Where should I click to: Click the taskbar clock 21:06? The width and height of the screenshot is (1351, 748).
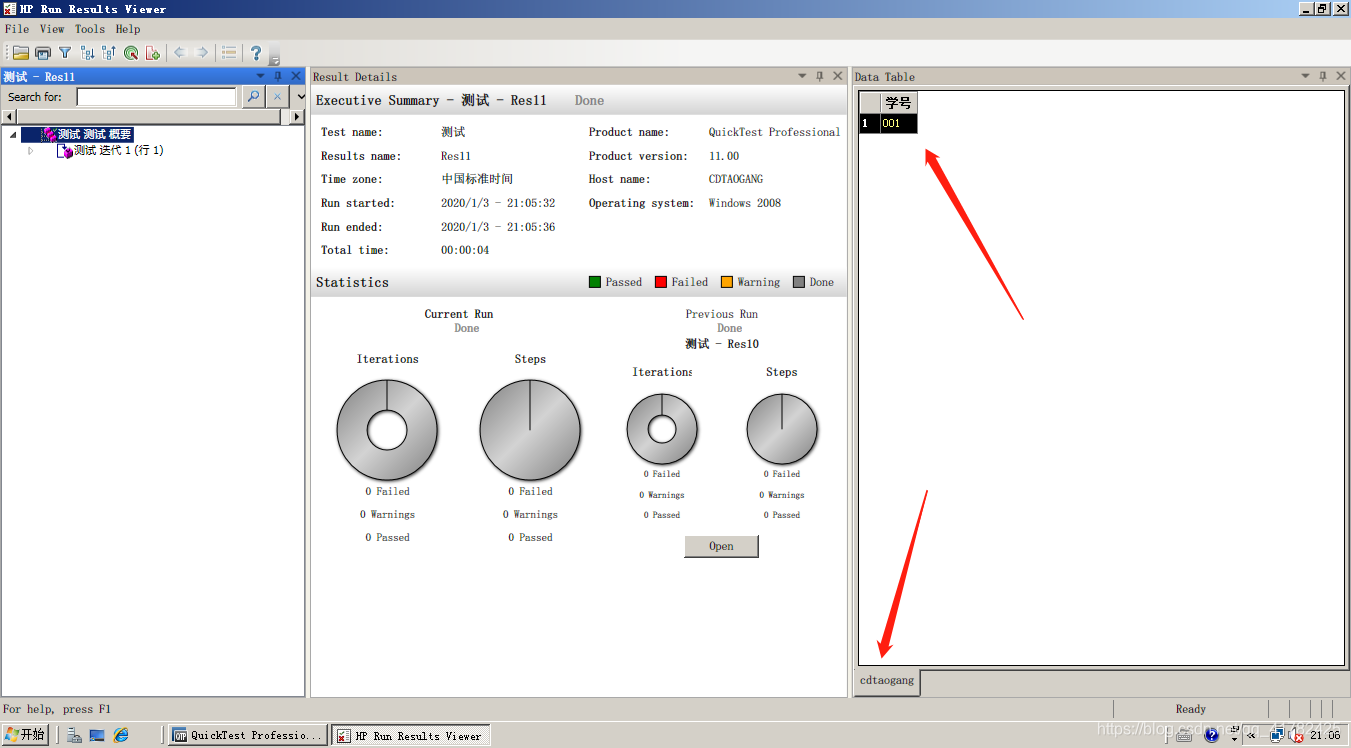pos(1325,735)
